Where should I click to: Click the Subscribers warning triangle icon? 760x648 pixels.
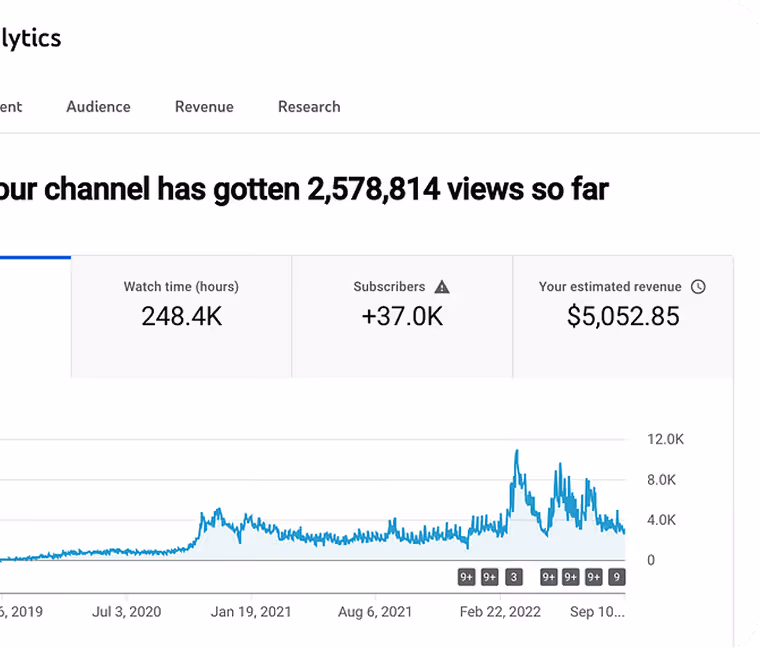click(x=442, y=287)
